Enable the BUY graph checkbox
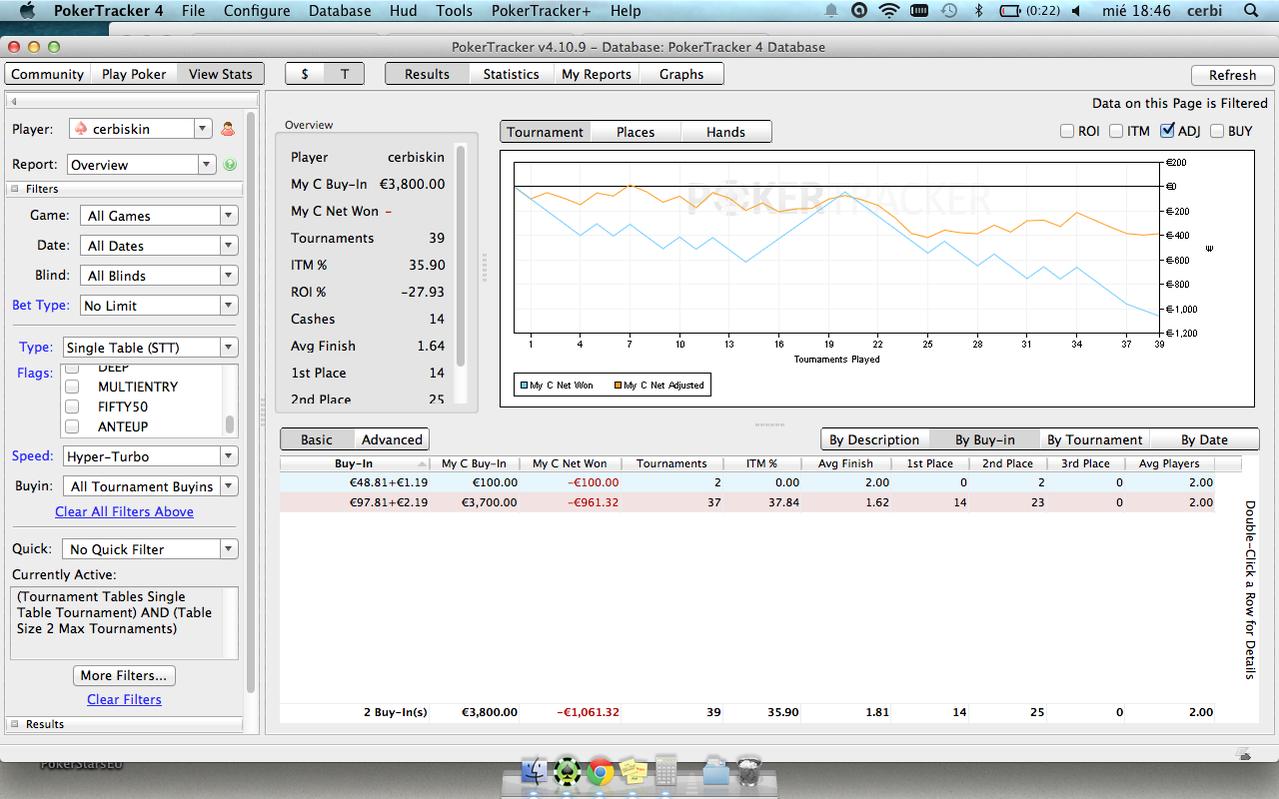This screenshot has height=799, width=1279. pos(1217,131)
